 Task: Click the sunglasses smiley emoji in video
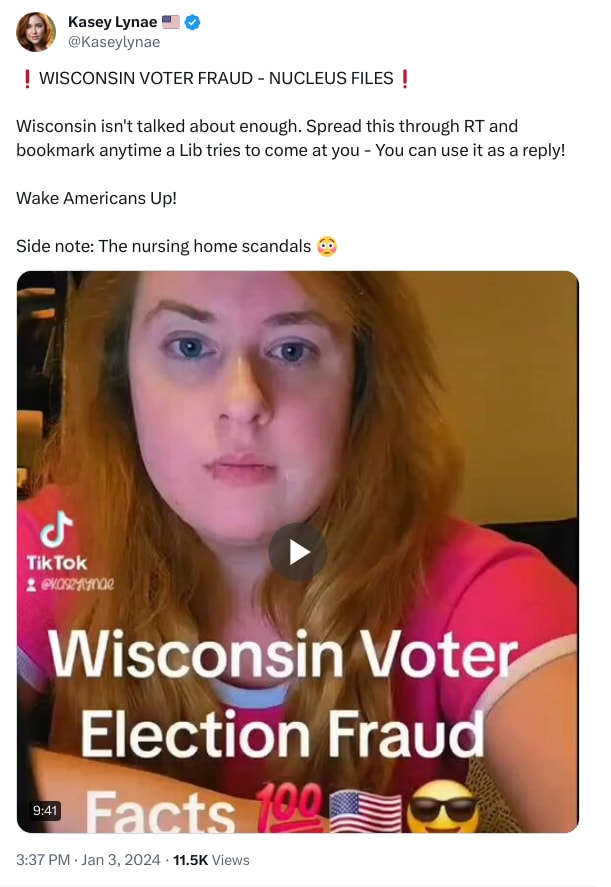[443, 806]
